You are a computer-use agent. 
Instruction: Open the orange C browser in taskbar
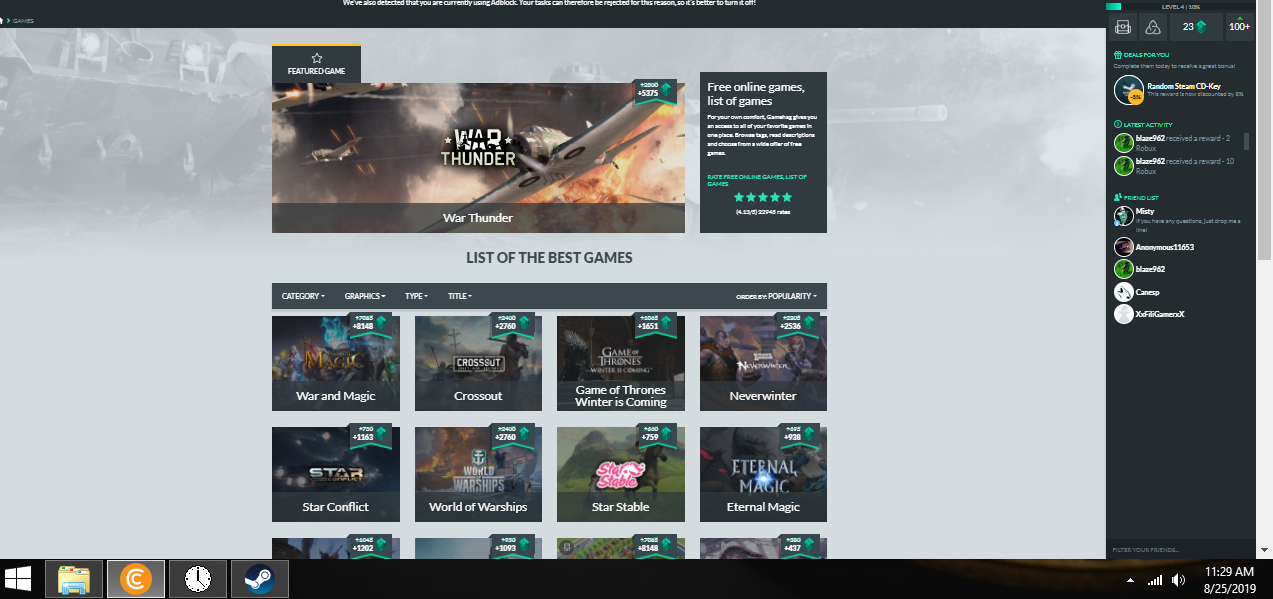[x=134, y=579]
